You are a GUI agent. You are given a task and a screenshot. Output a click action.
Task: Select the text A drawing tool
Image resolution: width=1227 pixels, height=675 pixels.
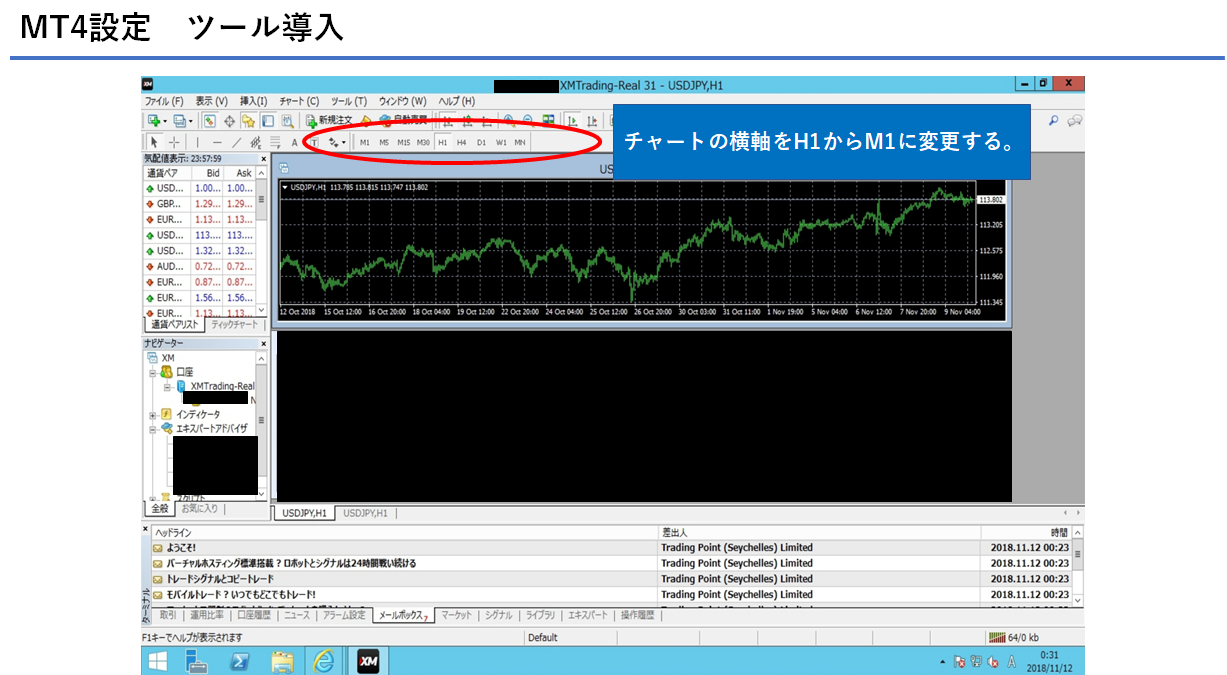(294, 142)
